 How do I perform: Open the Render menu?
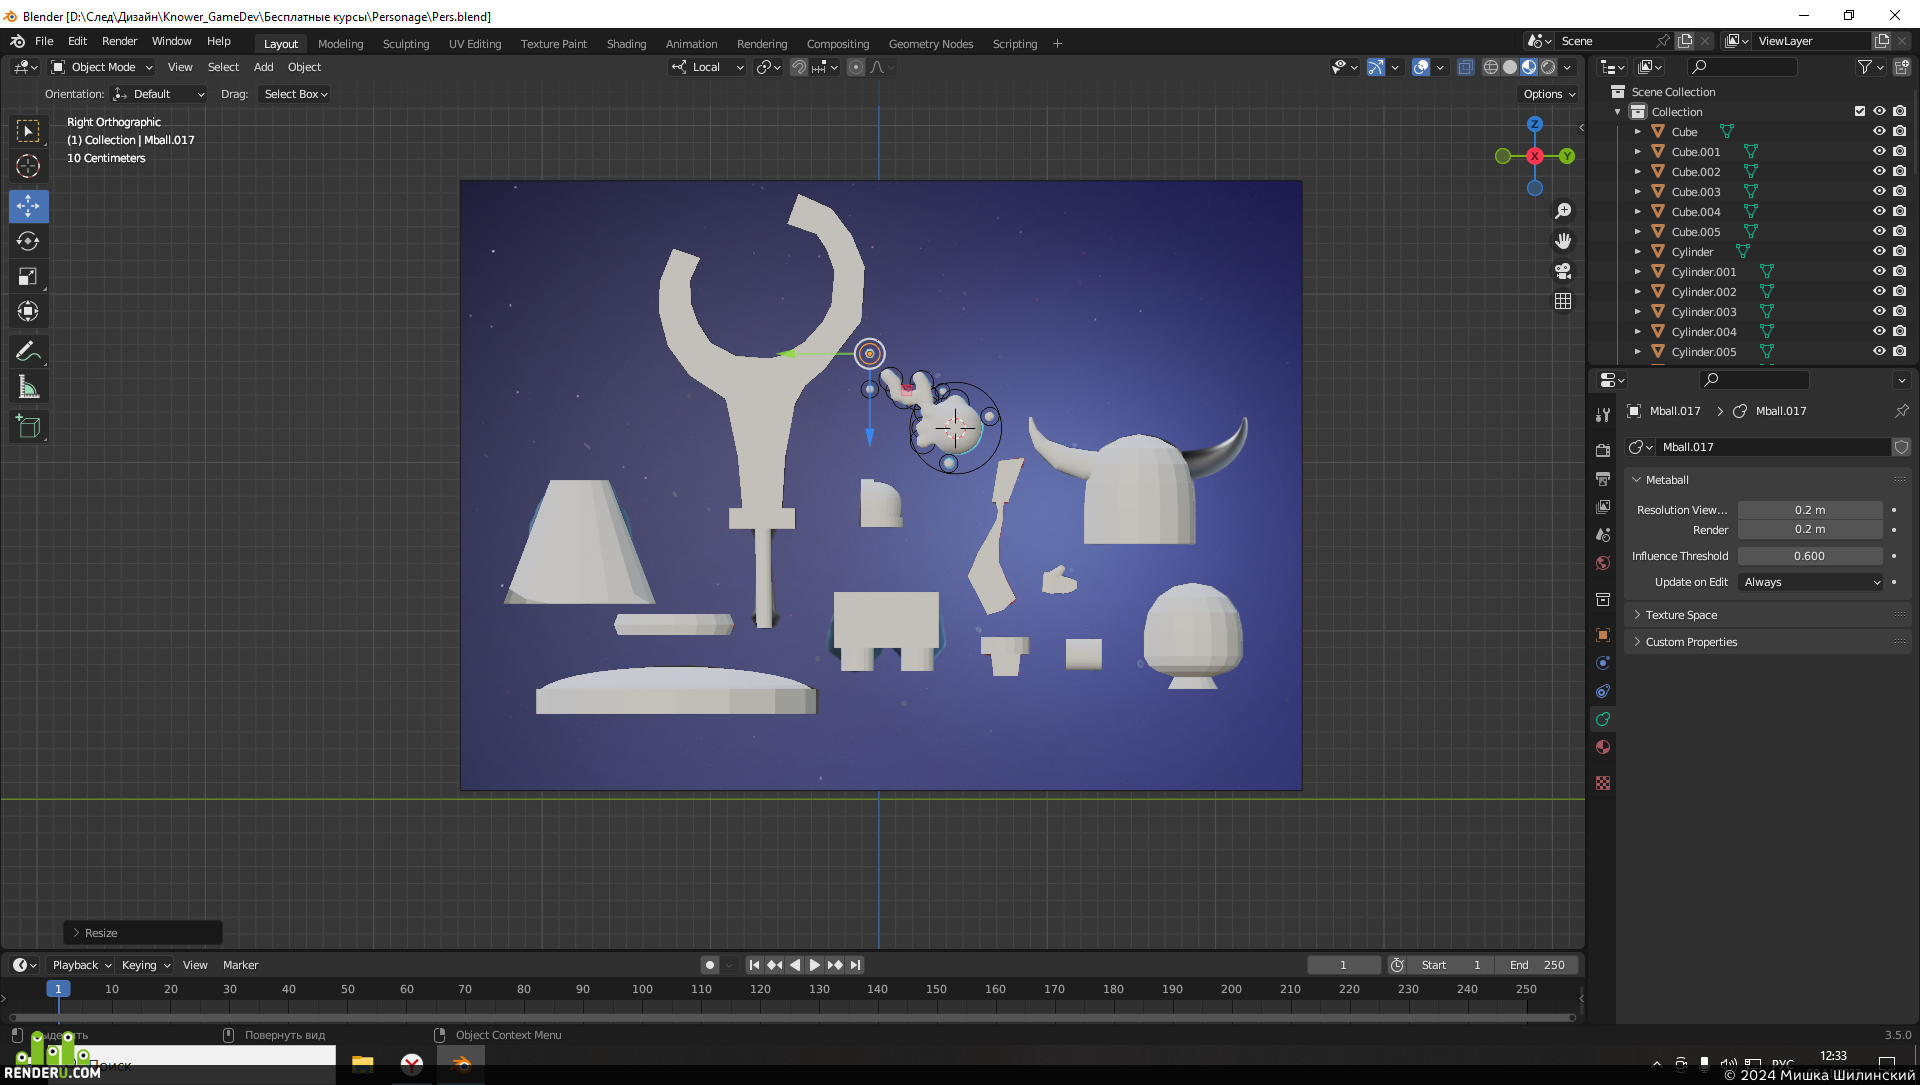(119, 41)
